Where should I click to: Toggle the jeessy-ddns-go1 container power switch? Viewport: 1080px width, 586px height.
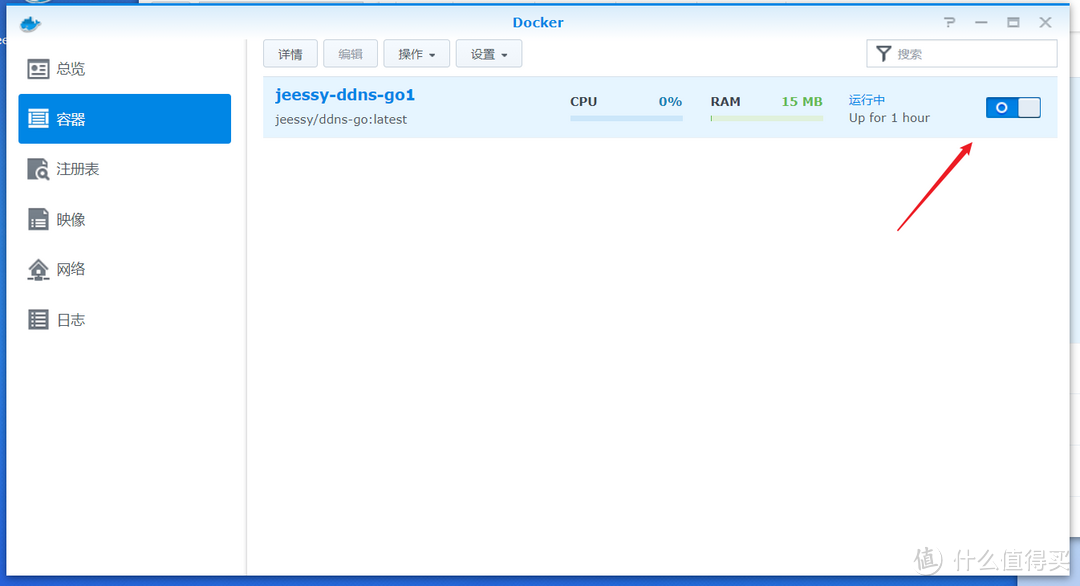click(x=1013, y=107)
